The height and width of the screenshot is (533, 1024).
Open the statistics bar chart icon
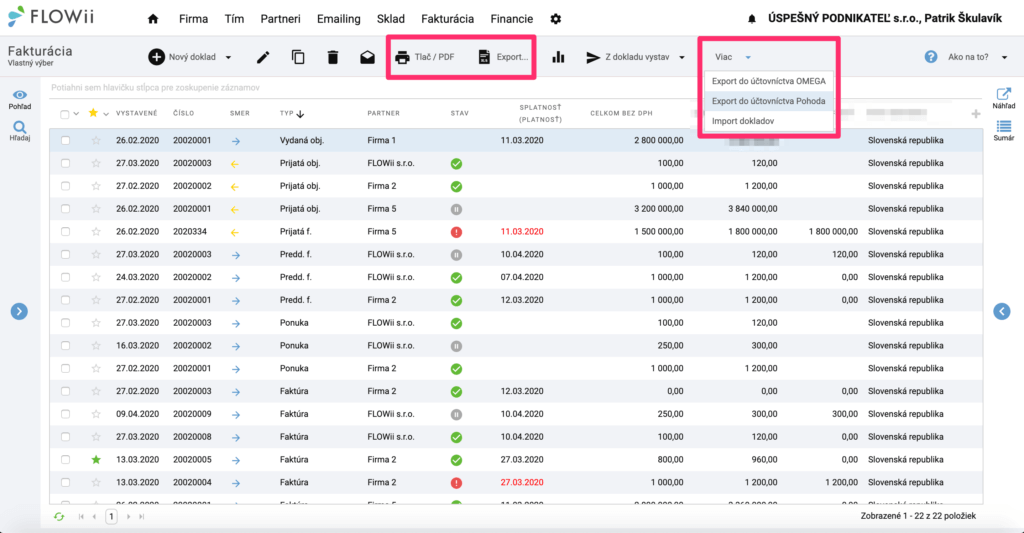558,57
